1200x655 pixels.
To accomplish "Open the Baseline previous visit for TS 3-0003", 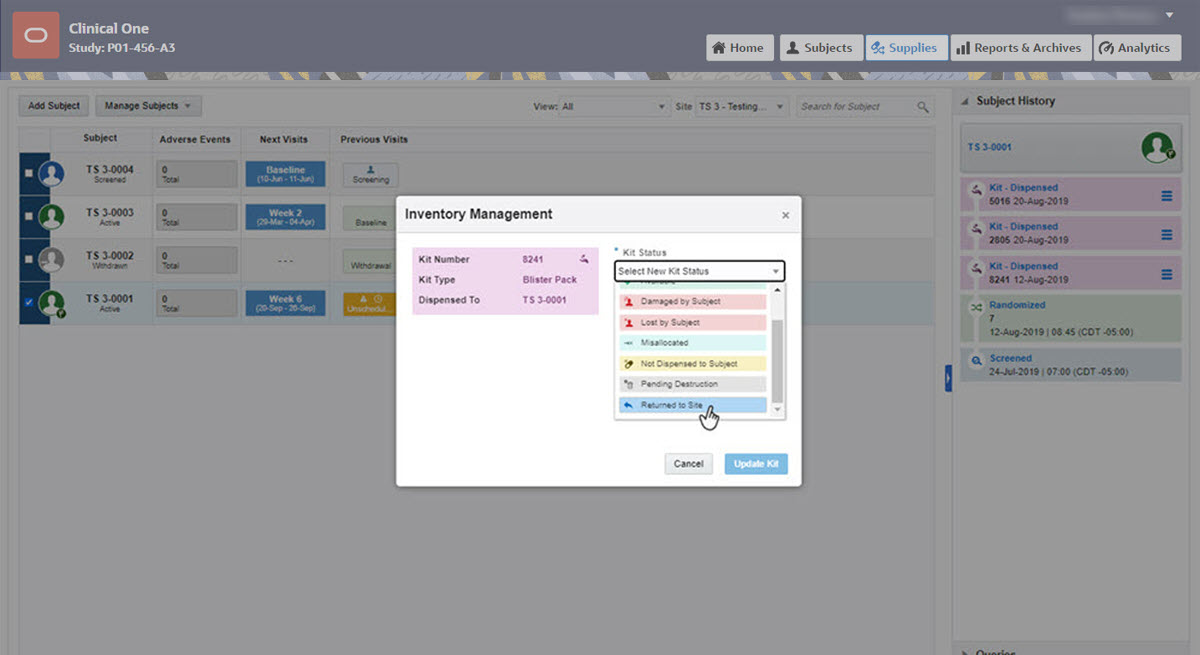I will pos(370,219).
